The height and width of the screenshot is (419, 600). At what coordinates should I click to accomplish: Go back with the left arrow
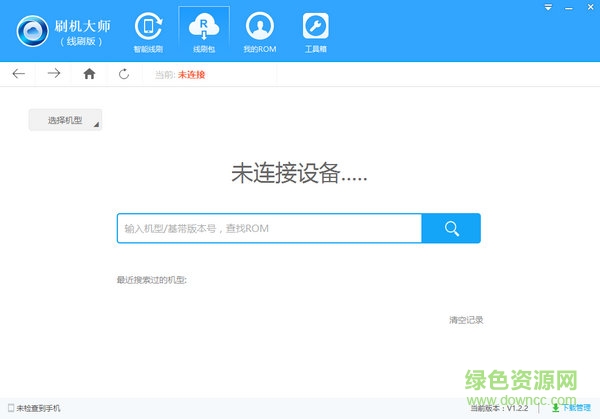pos(18,73)
